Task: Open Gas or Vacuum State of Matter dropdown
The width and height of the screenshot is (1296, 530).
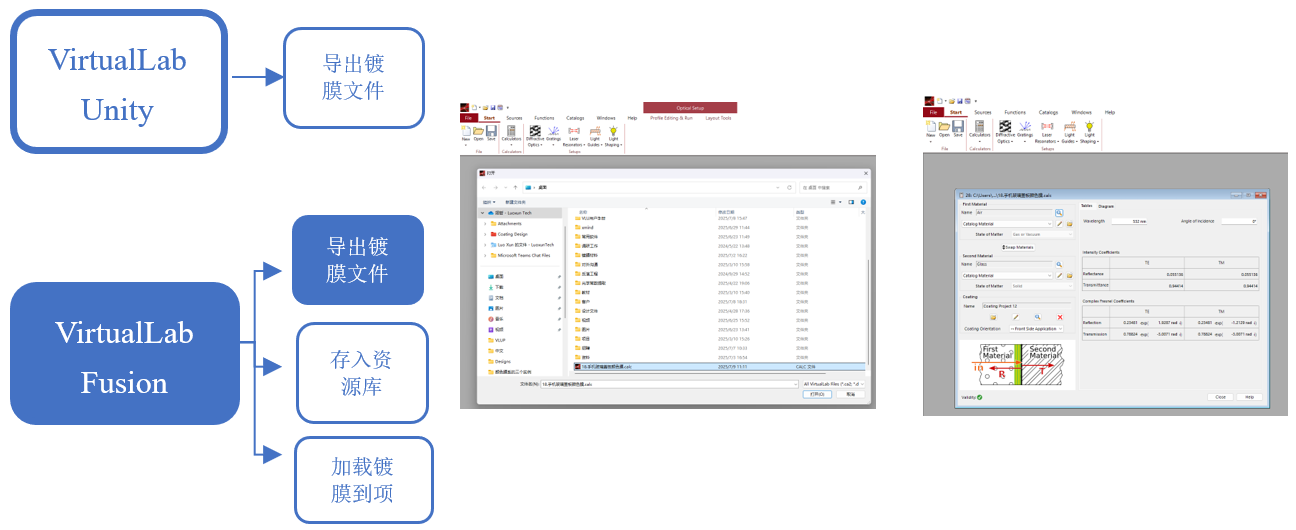Action: (x=1042, y=234)
